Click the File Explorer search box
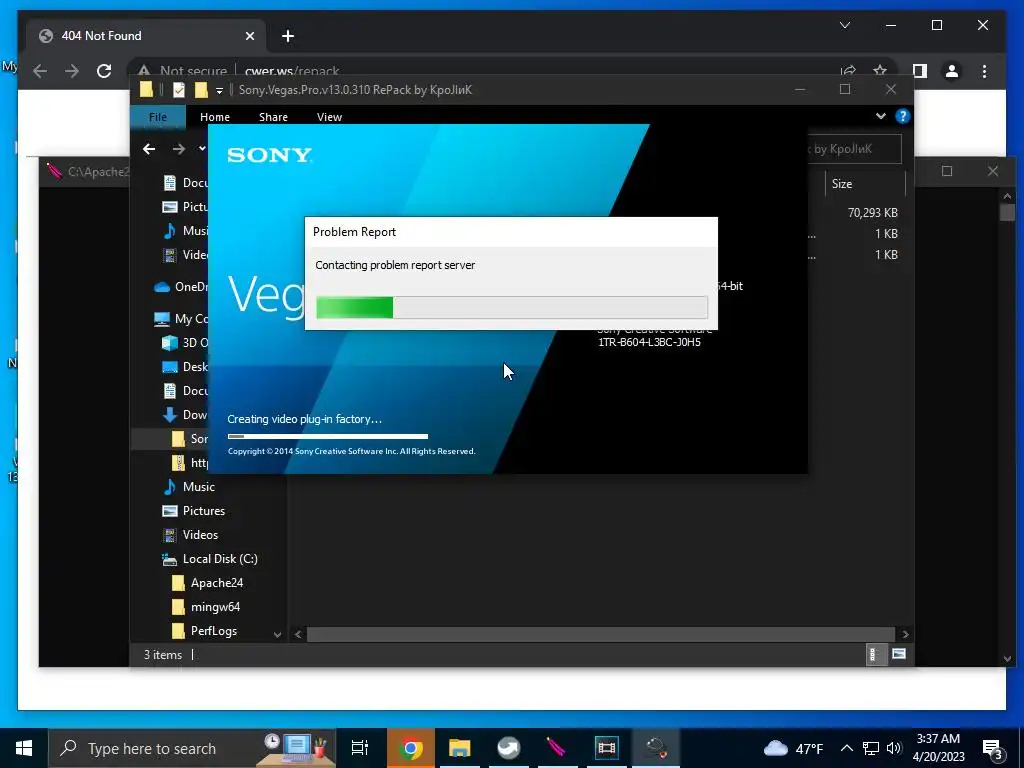This screenshot has height=768, width=1024. (x=854, y=149)
